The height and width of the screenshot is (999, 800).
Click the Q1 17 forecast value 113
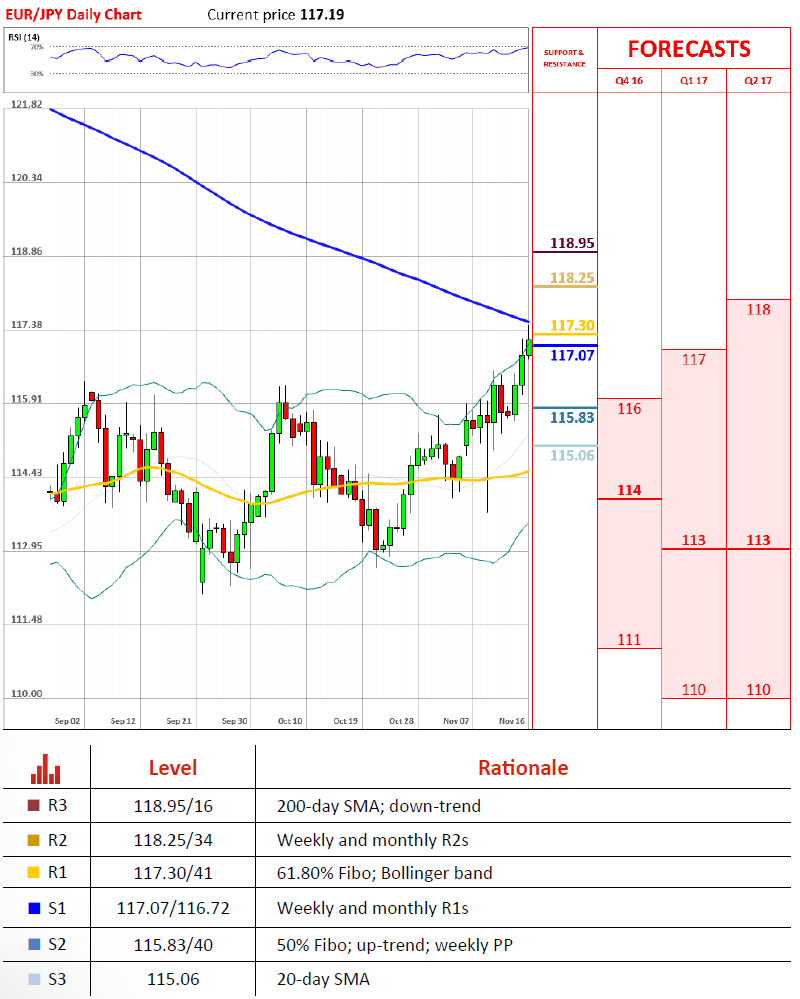pyautogui.click(x=694, y=540)
